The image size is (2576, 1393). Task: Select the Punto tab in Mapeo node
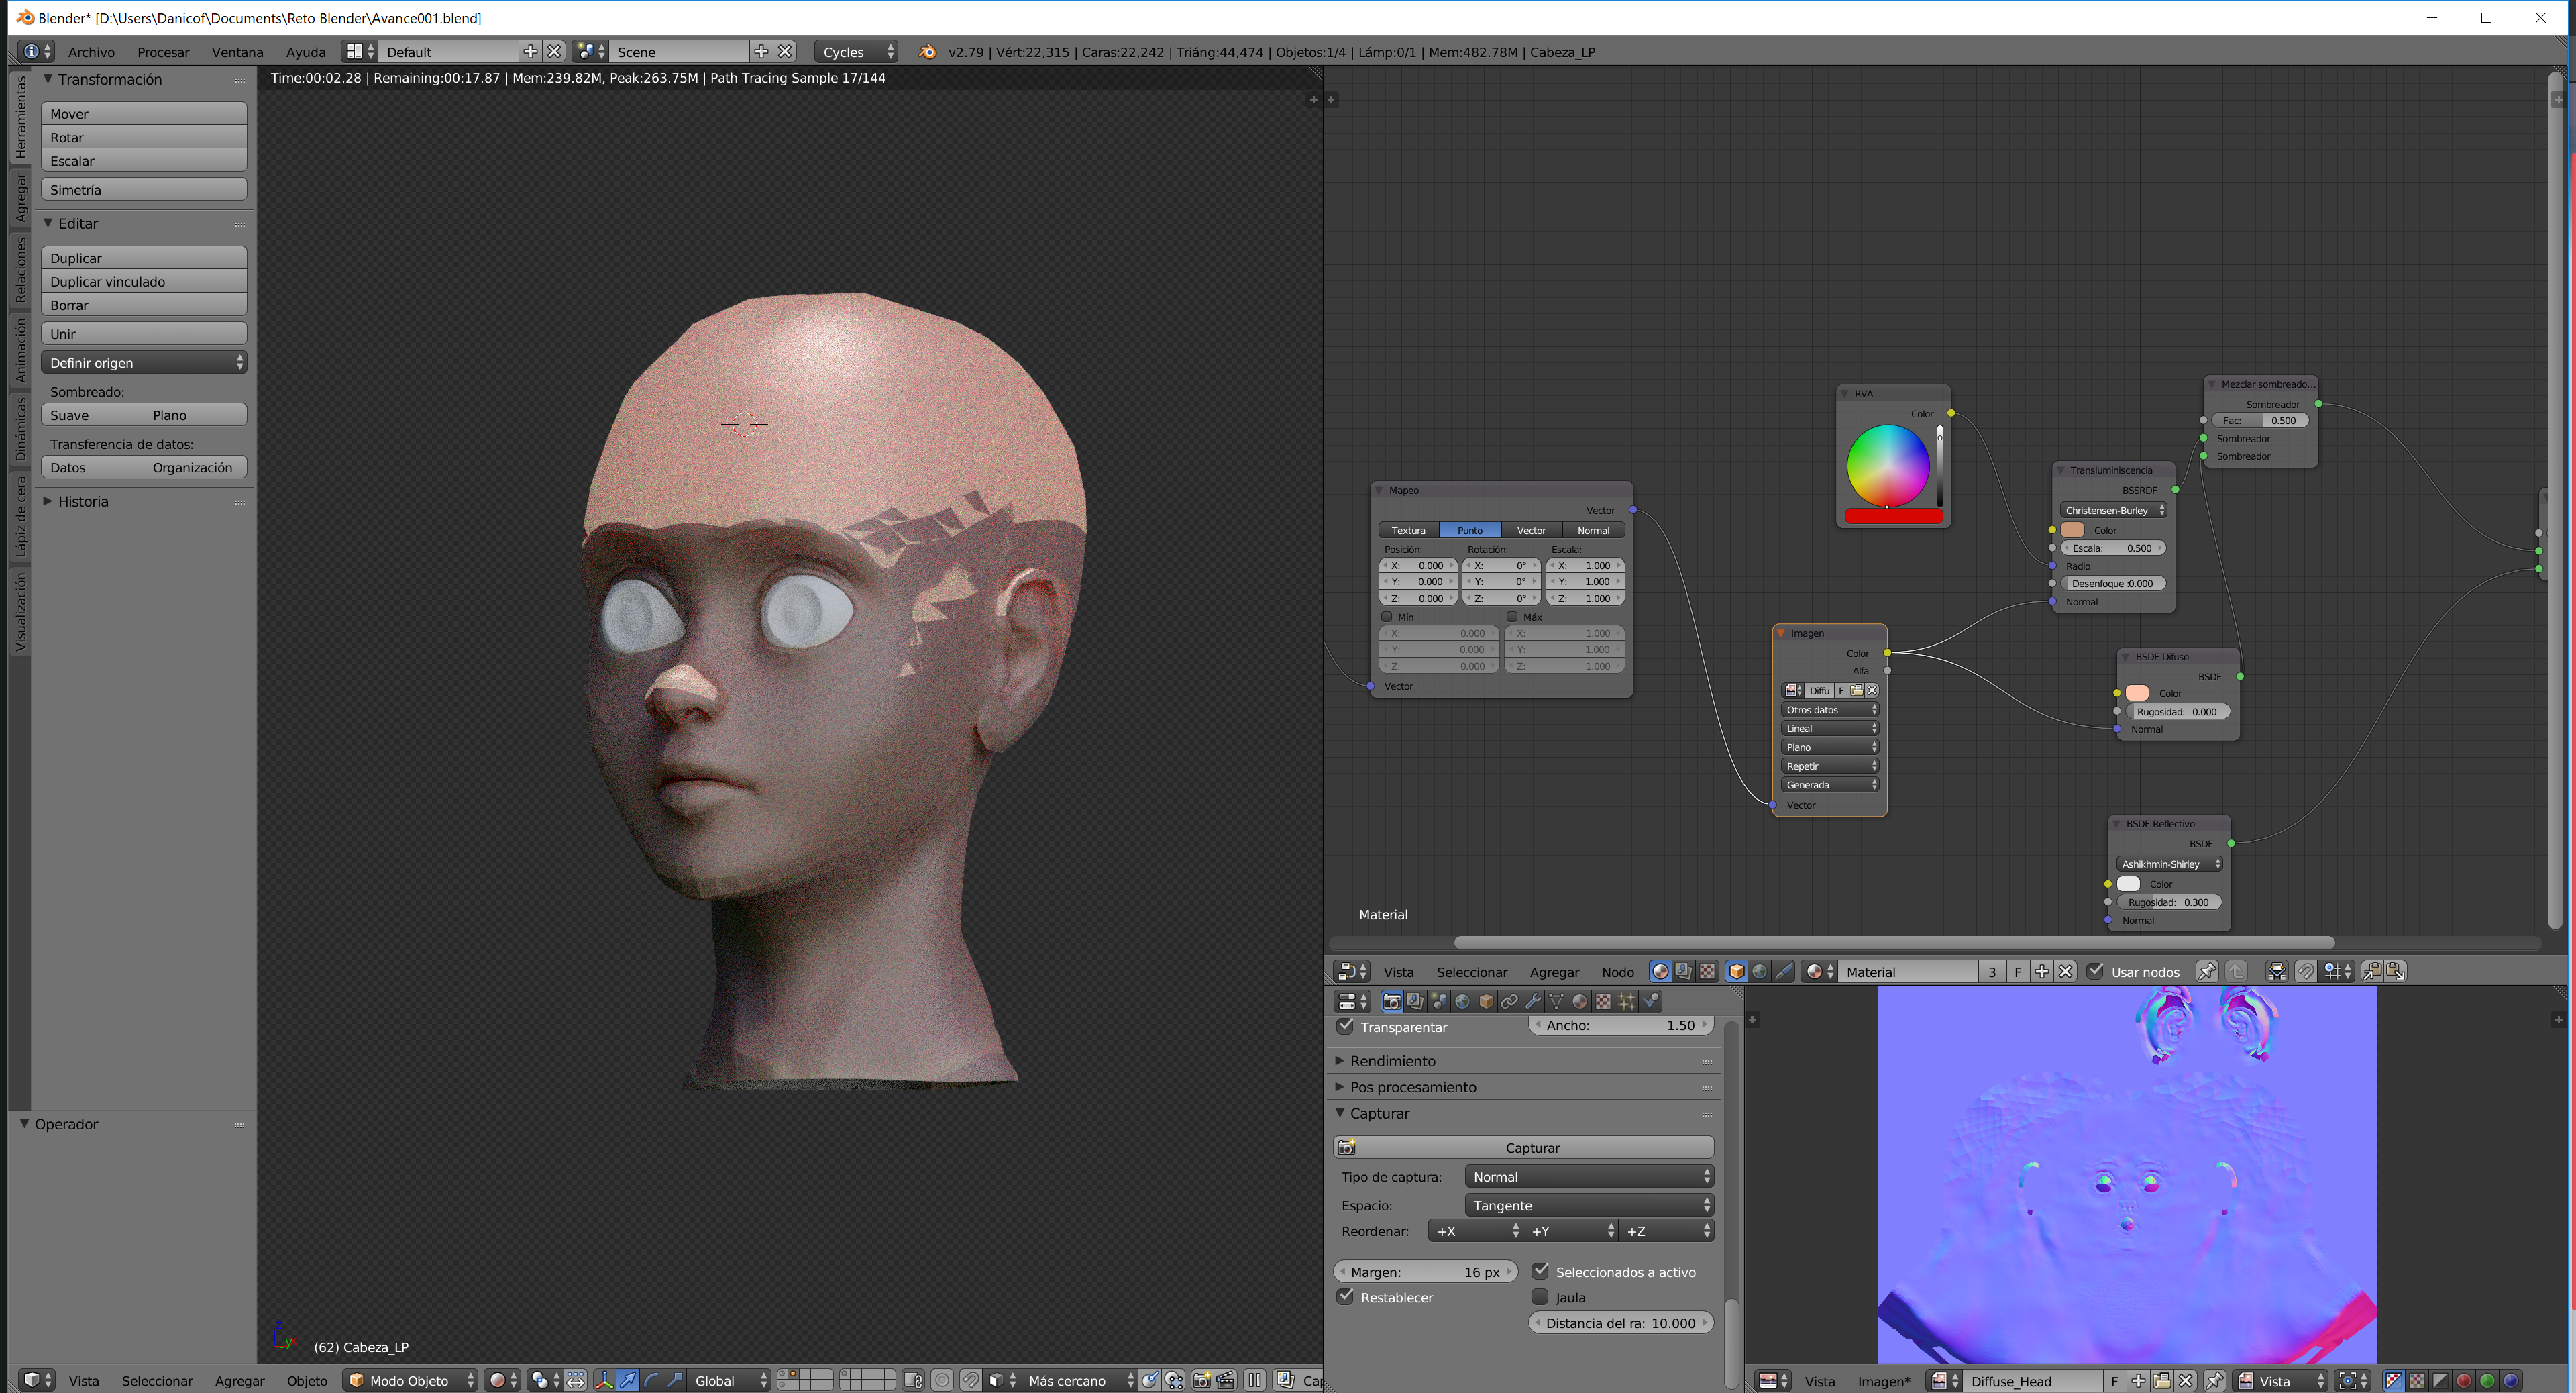pyautogui.click(x=1470, y=530)
